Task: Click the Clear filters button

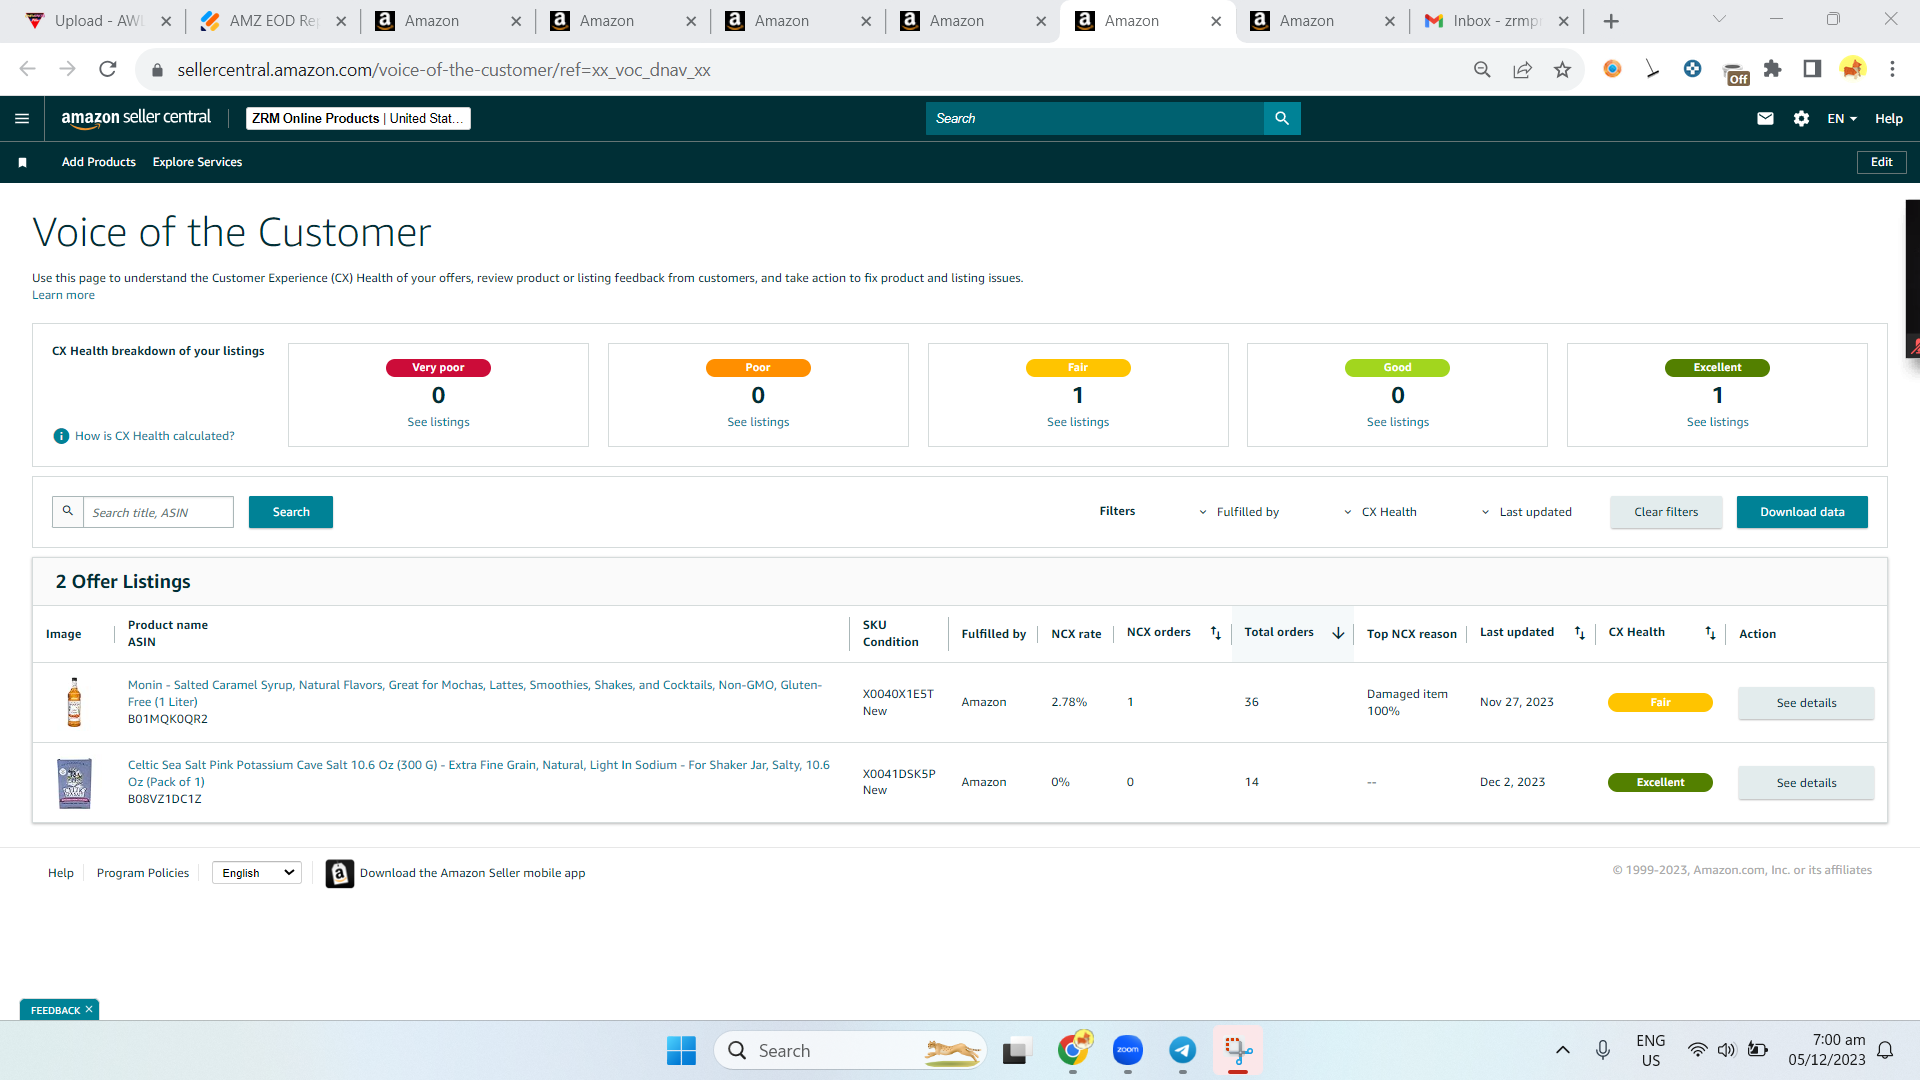Action: click(1666, 512)
